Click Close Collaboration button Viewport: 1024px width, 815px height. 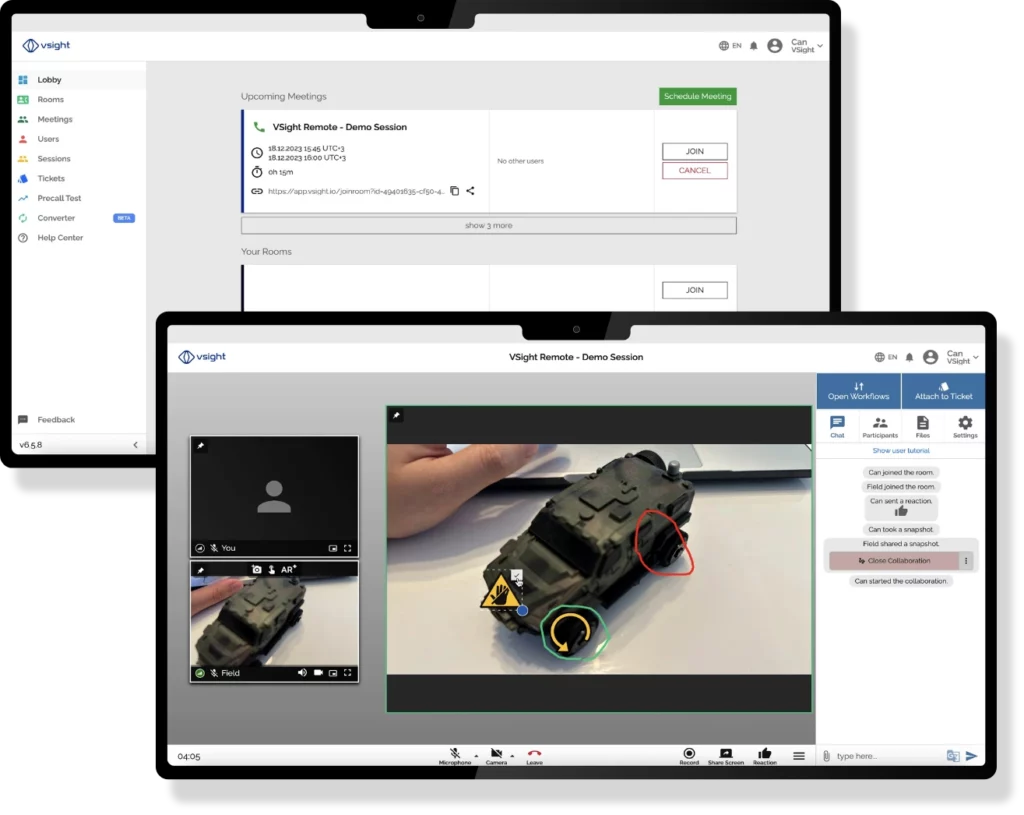click(x=893, y=560)
